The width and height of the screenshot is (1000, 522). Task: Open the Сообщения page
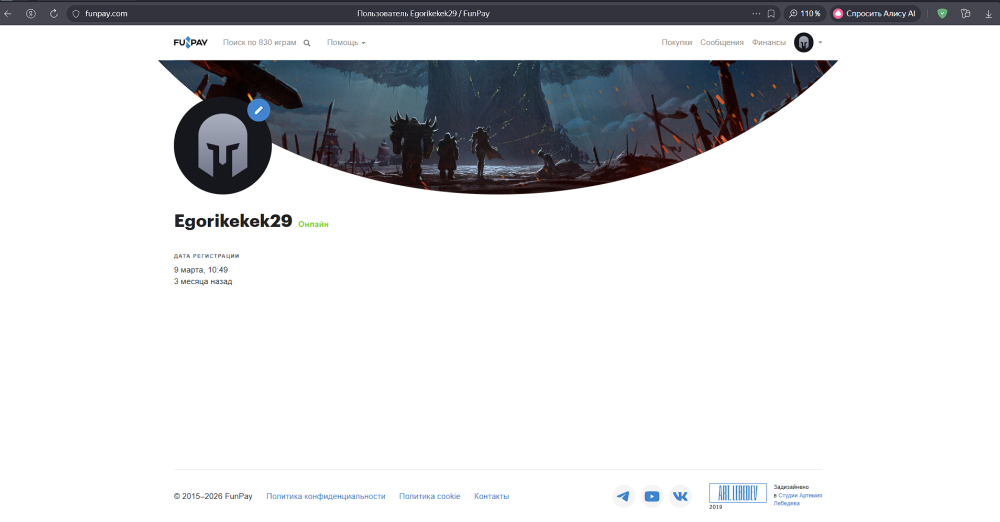[x=722, y=42]
